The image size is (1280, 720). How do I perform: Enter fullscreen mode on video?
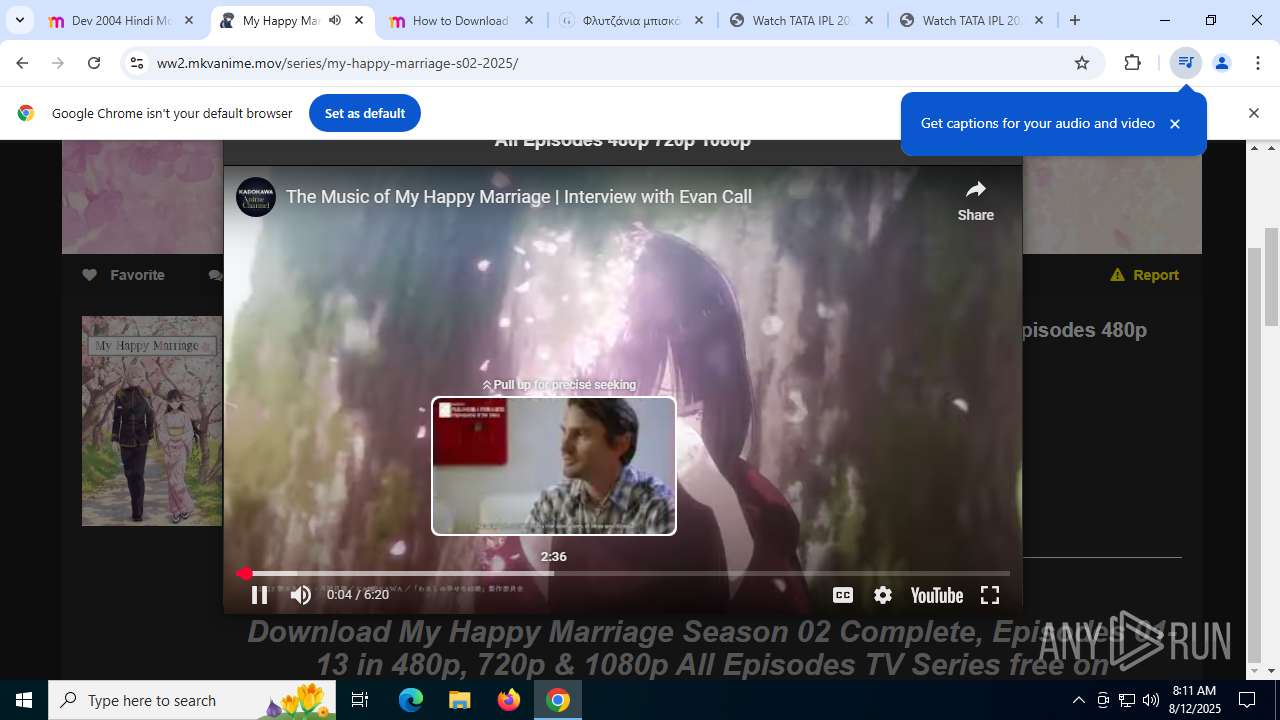click(x=990, y=595)
